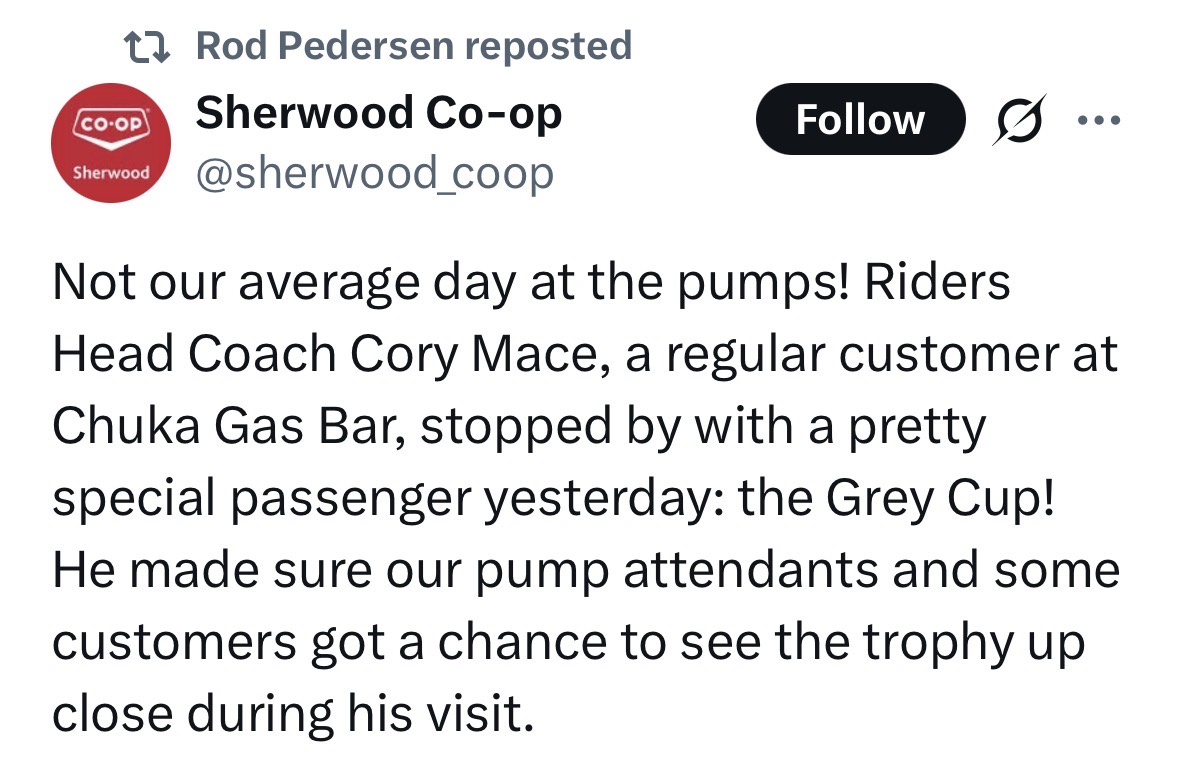Click the repost arrows icon

pos(147,45)
